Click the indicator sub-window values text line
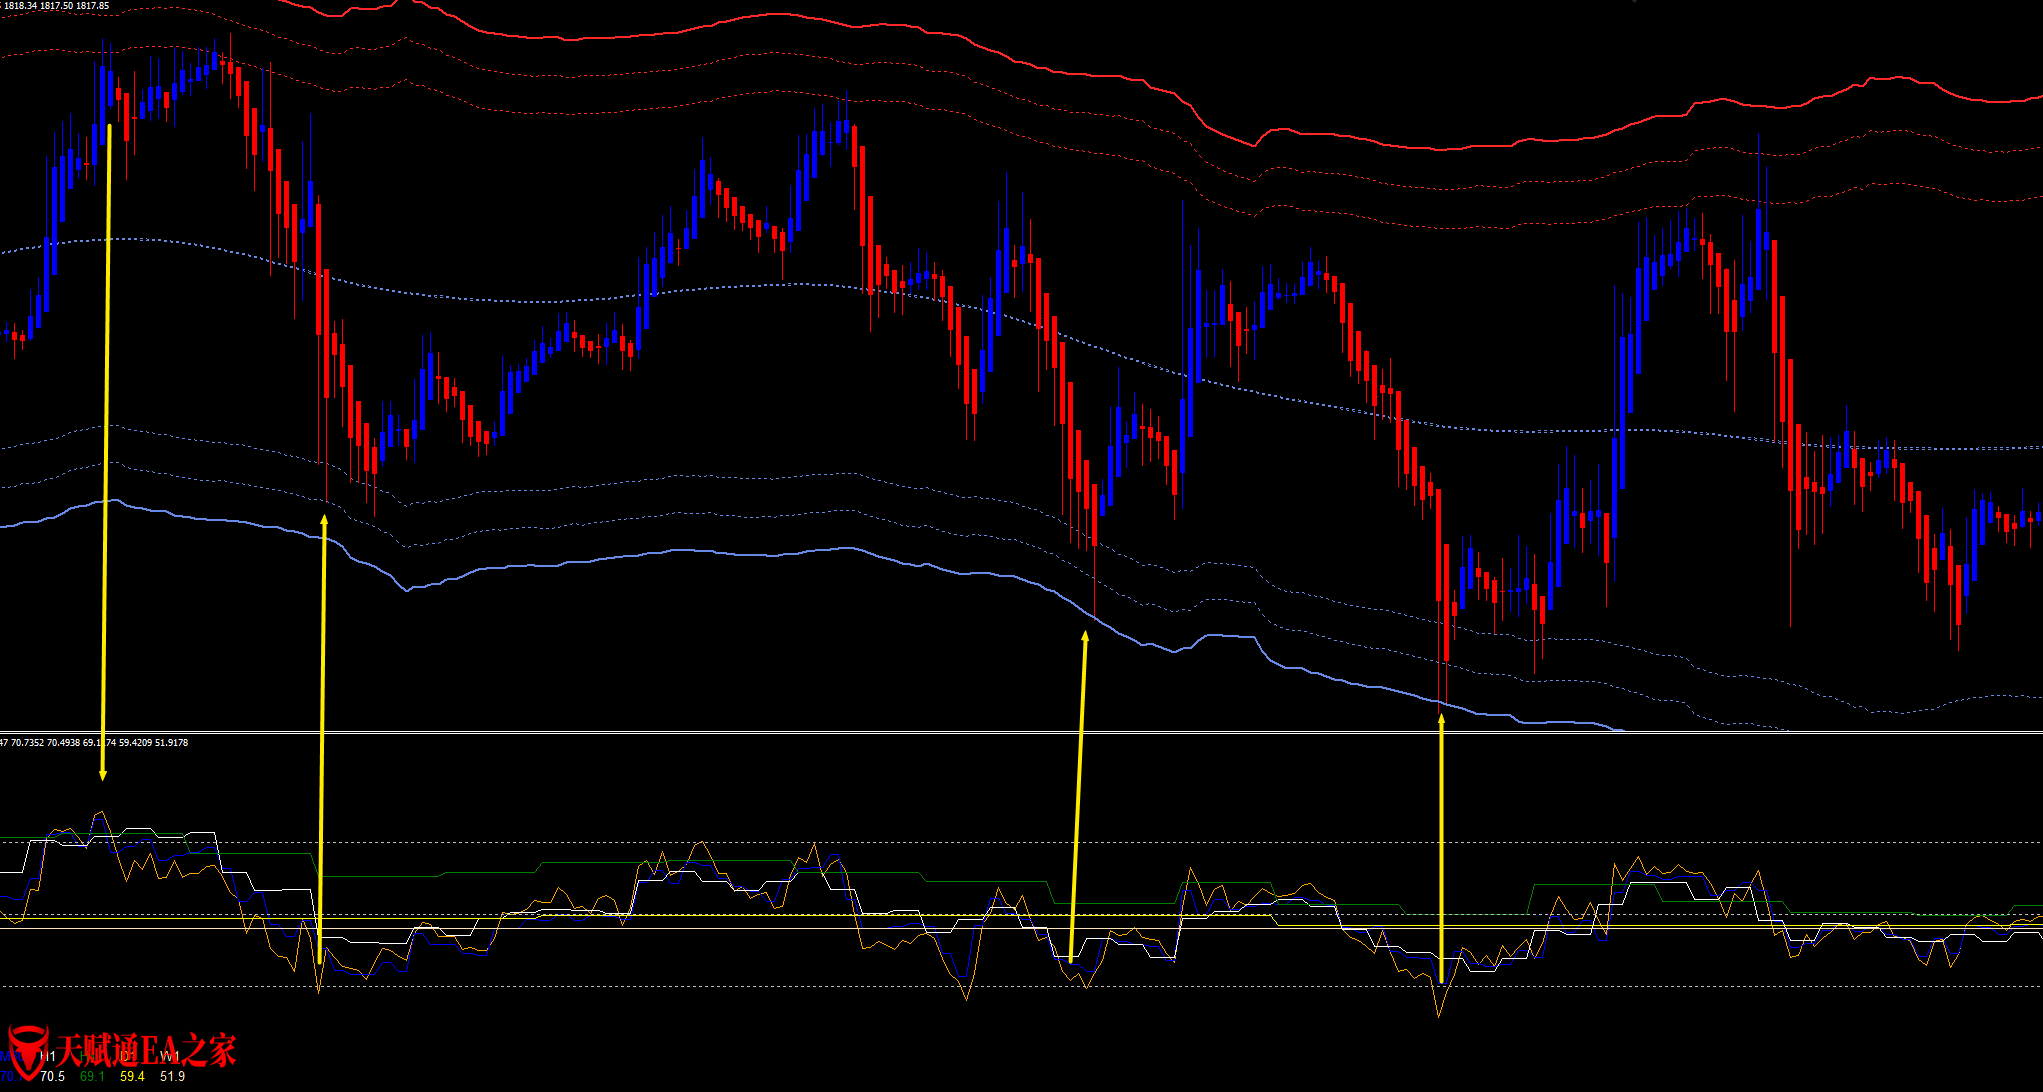The image size is (2043, 1092). point(96,743)
